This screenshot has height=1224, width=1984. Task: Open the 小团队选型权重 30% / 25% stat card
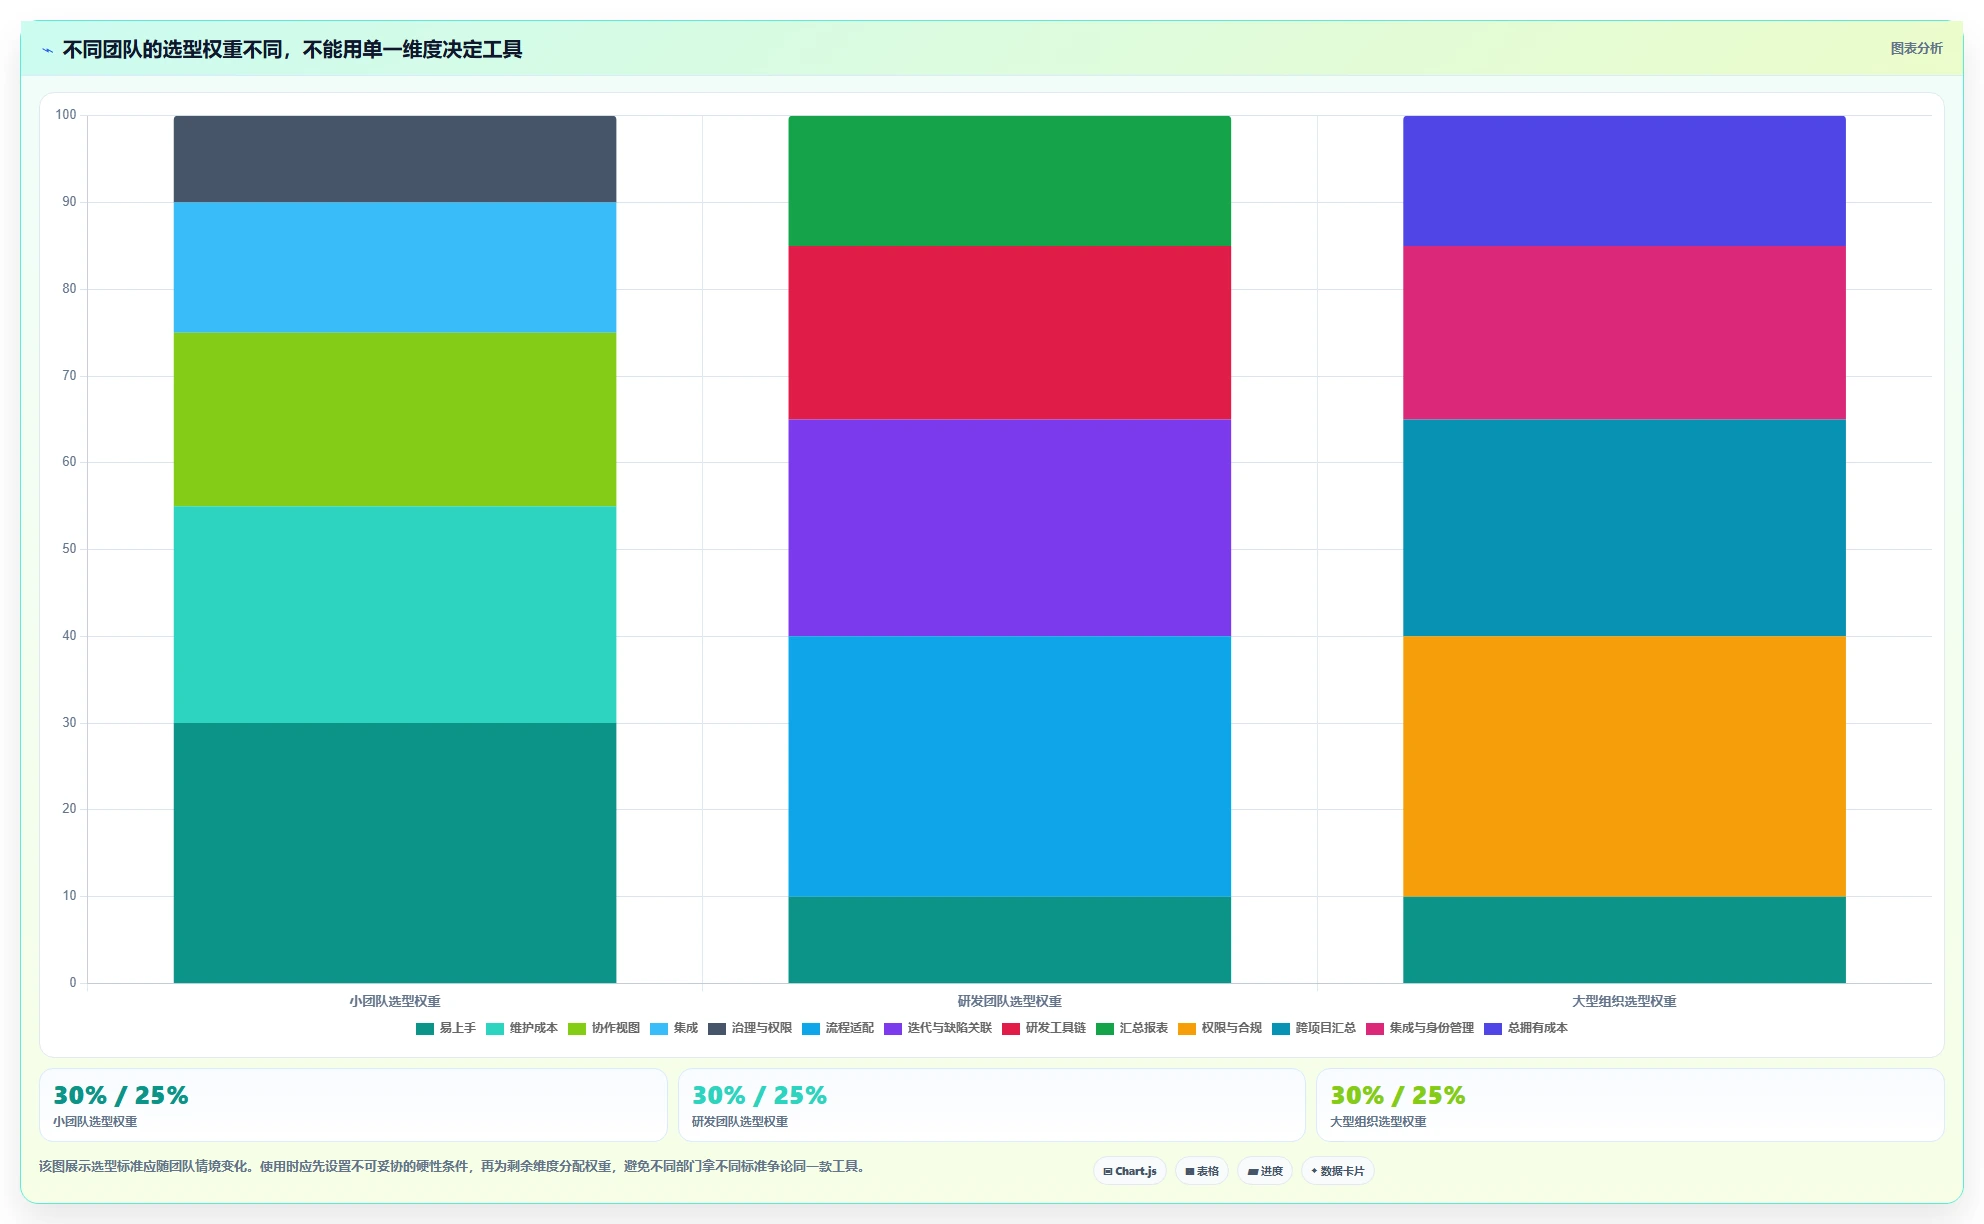tap(353, 1105)
